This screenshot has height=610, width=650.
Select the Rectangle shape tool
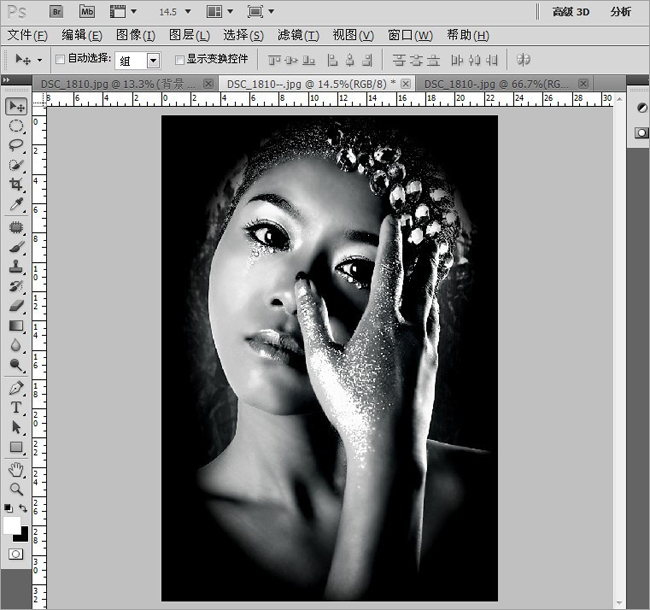[16, 447]
